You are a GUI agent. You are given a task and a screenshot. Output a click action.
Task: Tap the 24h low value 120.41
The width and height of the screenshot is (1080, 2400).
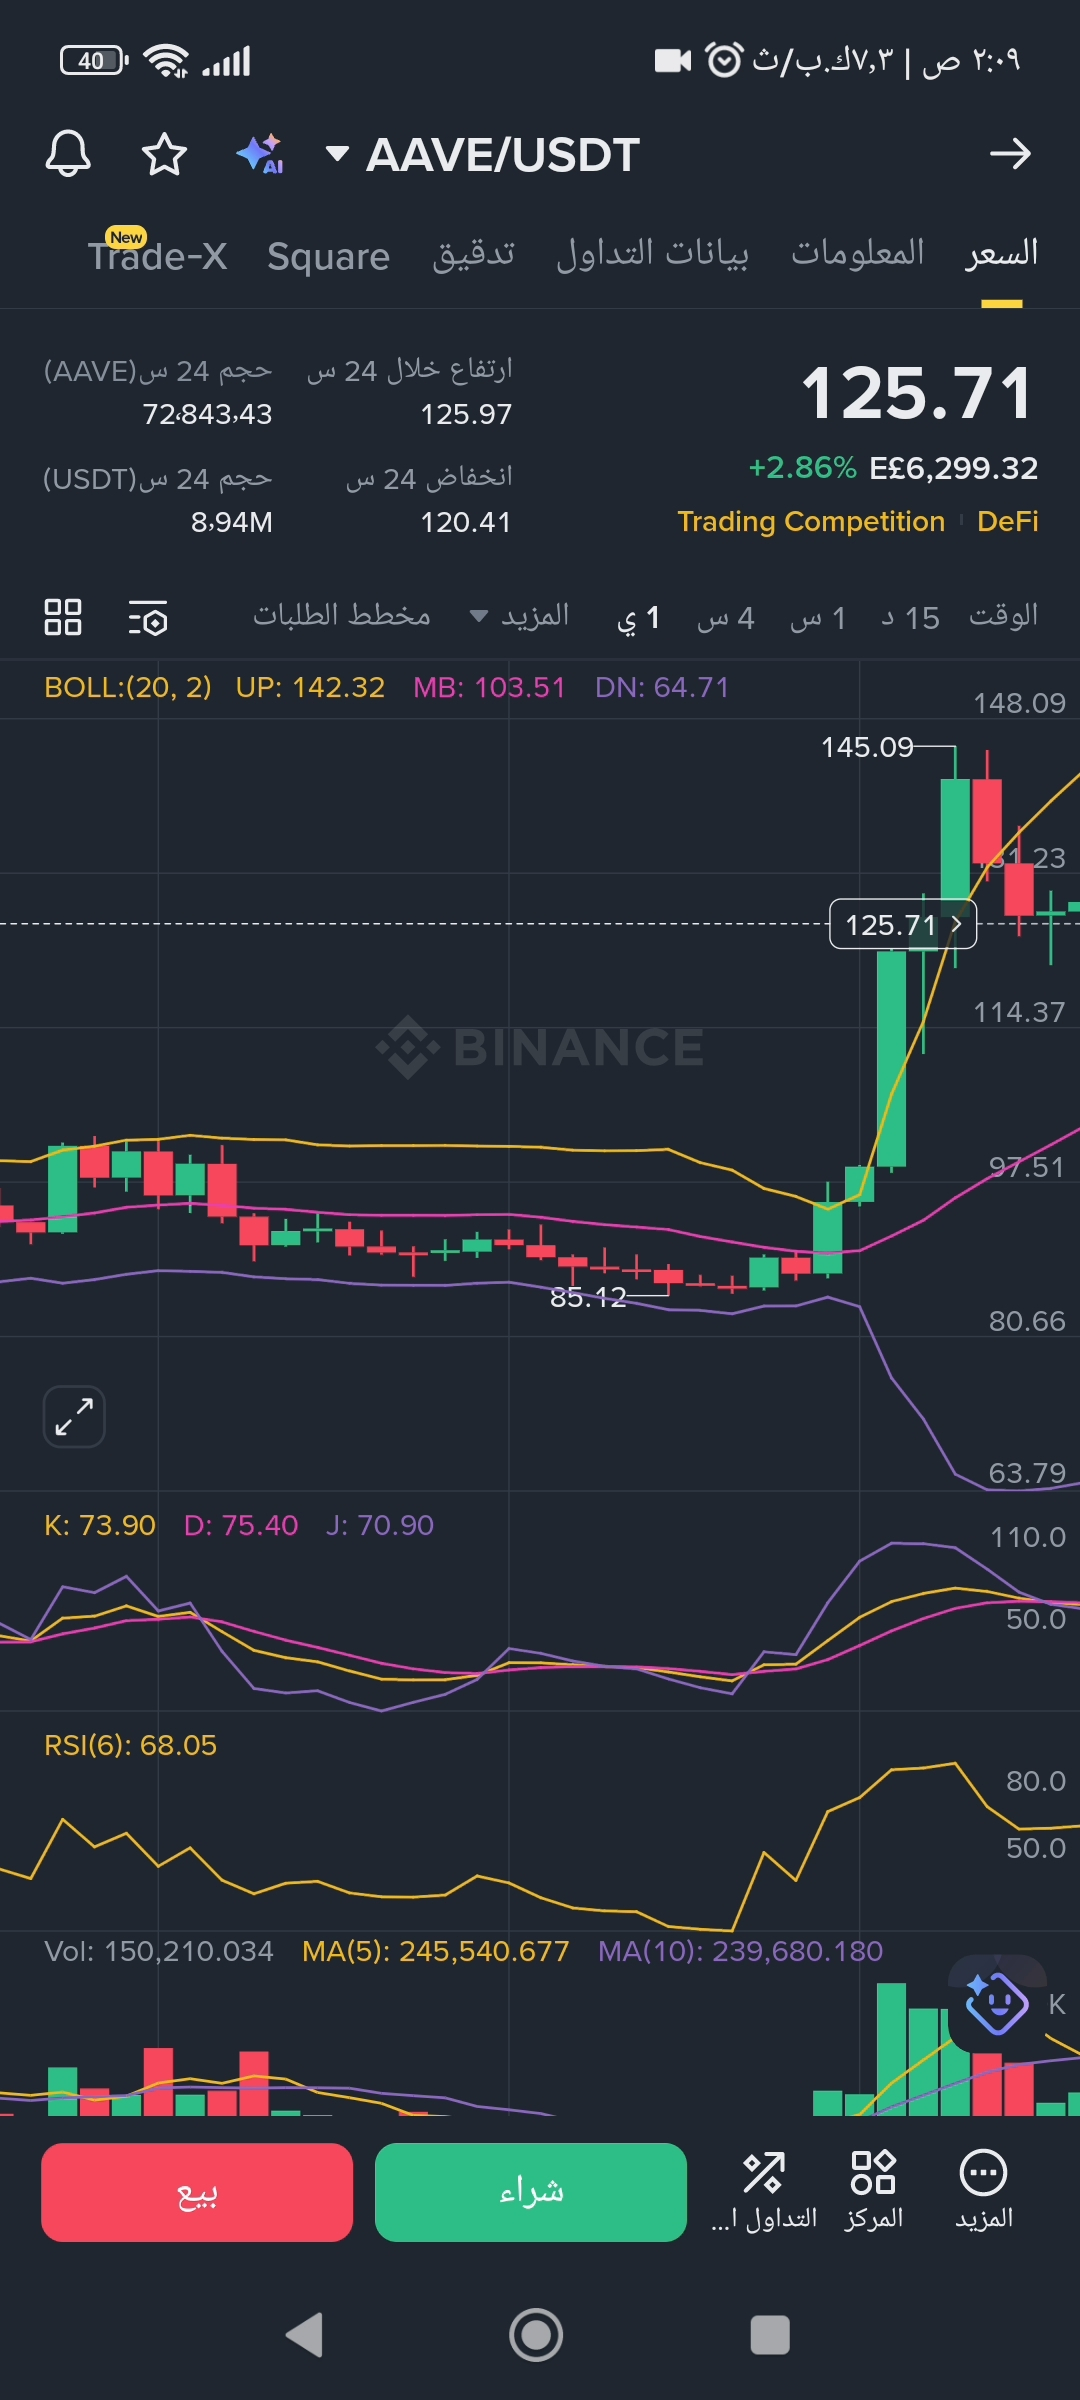point(466,522)
